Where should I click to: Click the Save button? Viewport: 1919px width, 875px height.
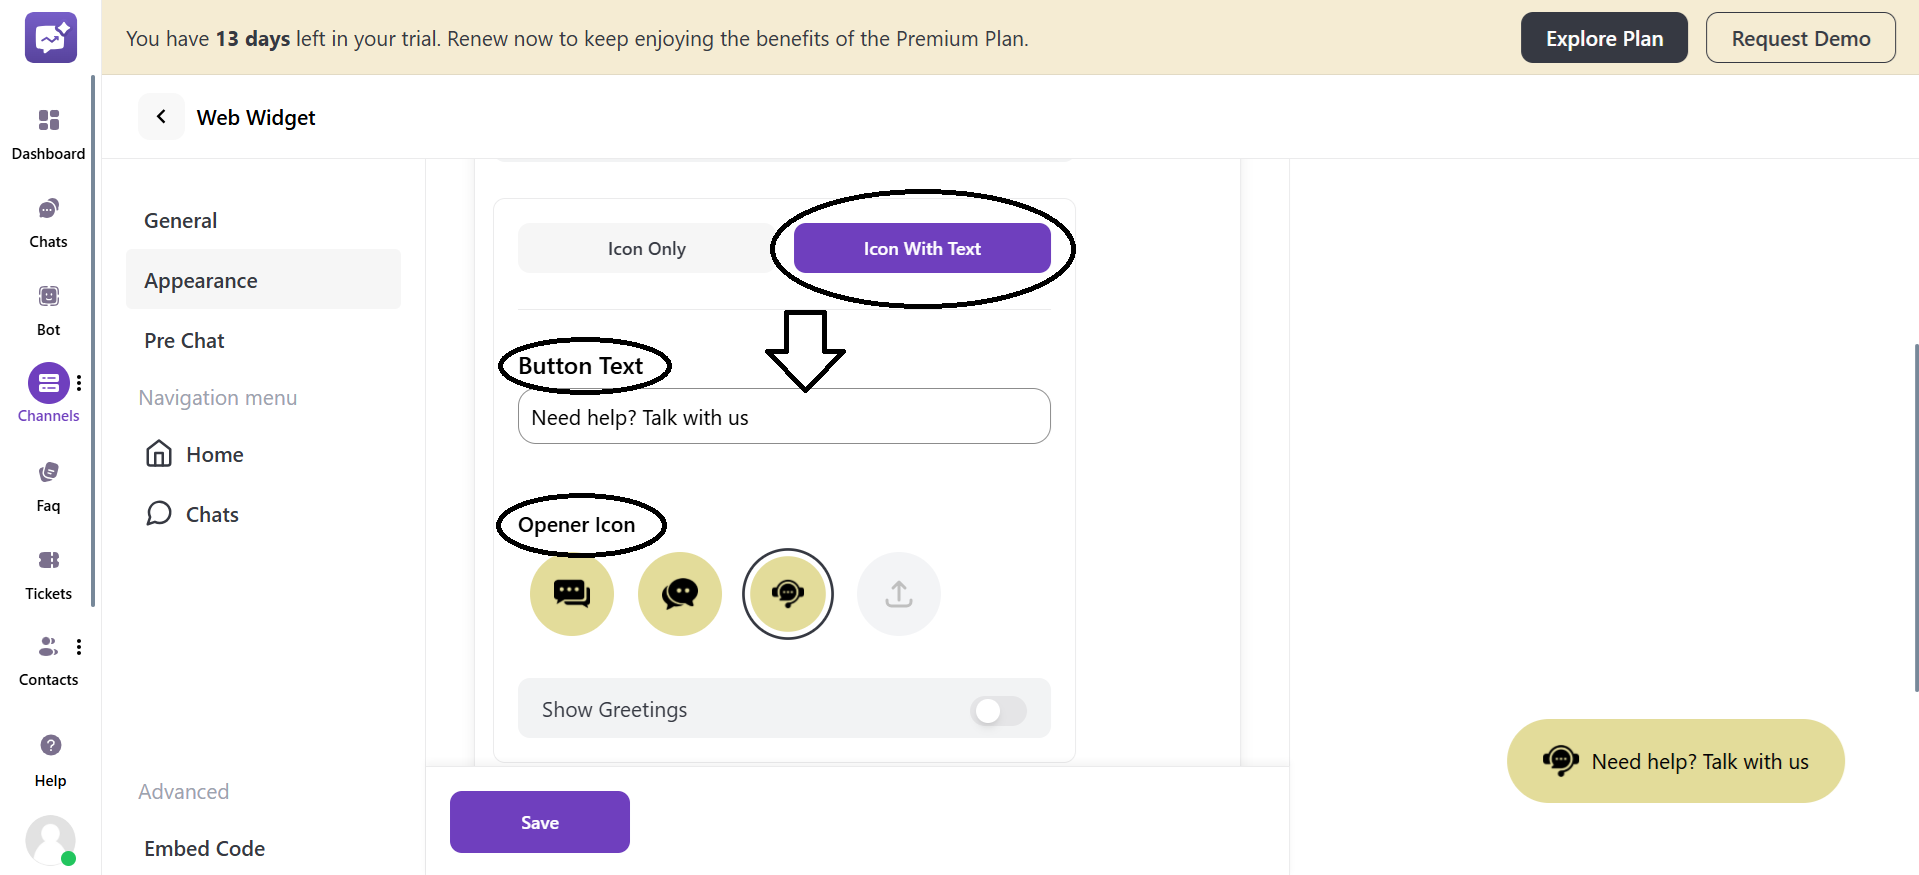(x=540, y=822)
